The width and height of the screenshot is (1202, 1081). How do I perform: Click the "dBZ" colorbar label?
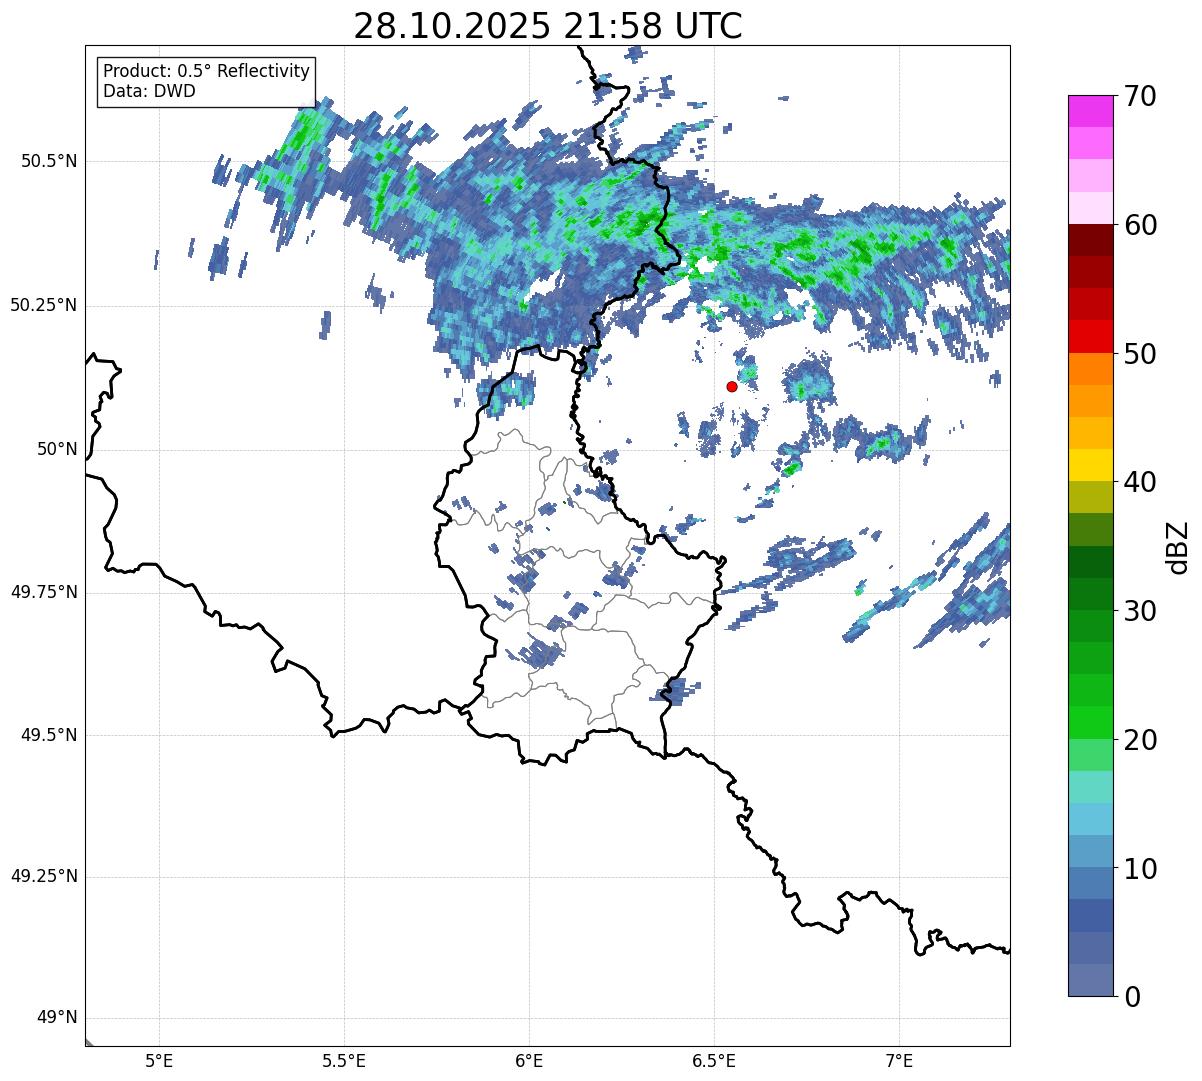coord(1178,546)
